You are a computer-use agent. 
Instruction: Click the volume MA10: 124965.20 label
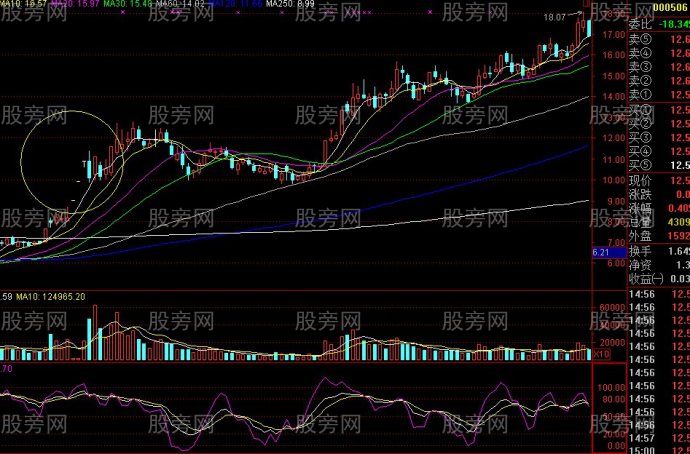coord(51,297)
